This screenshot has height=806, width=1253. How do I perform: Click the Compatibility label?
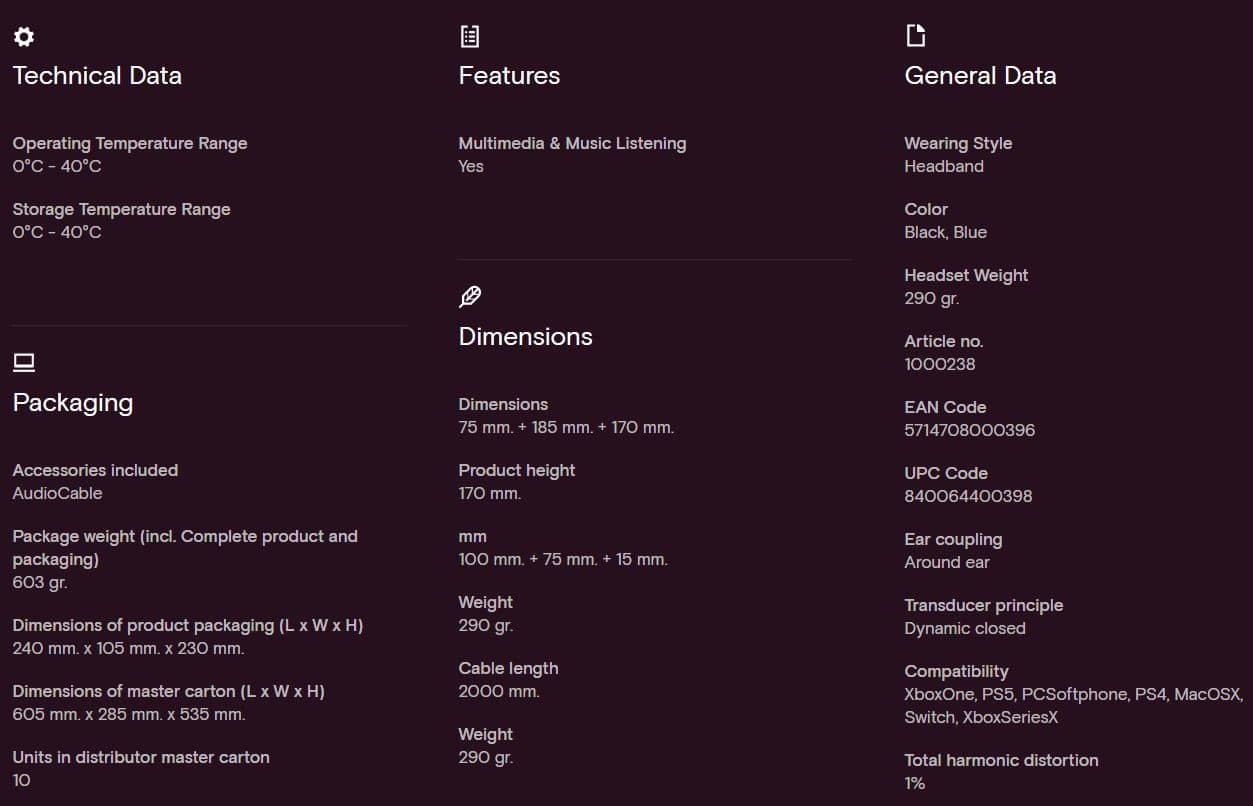(956, 671)
